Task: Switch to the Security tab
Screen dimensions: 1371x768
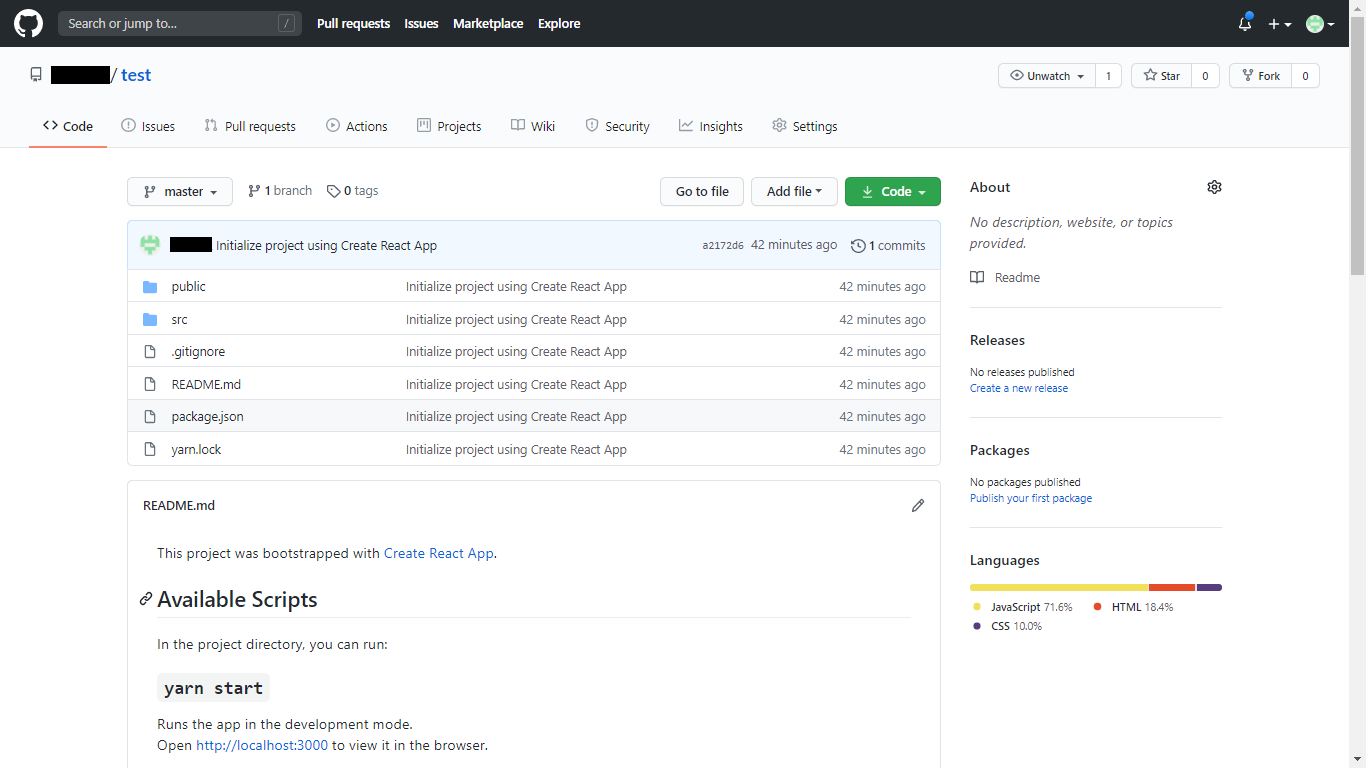Action: (617, 126)
